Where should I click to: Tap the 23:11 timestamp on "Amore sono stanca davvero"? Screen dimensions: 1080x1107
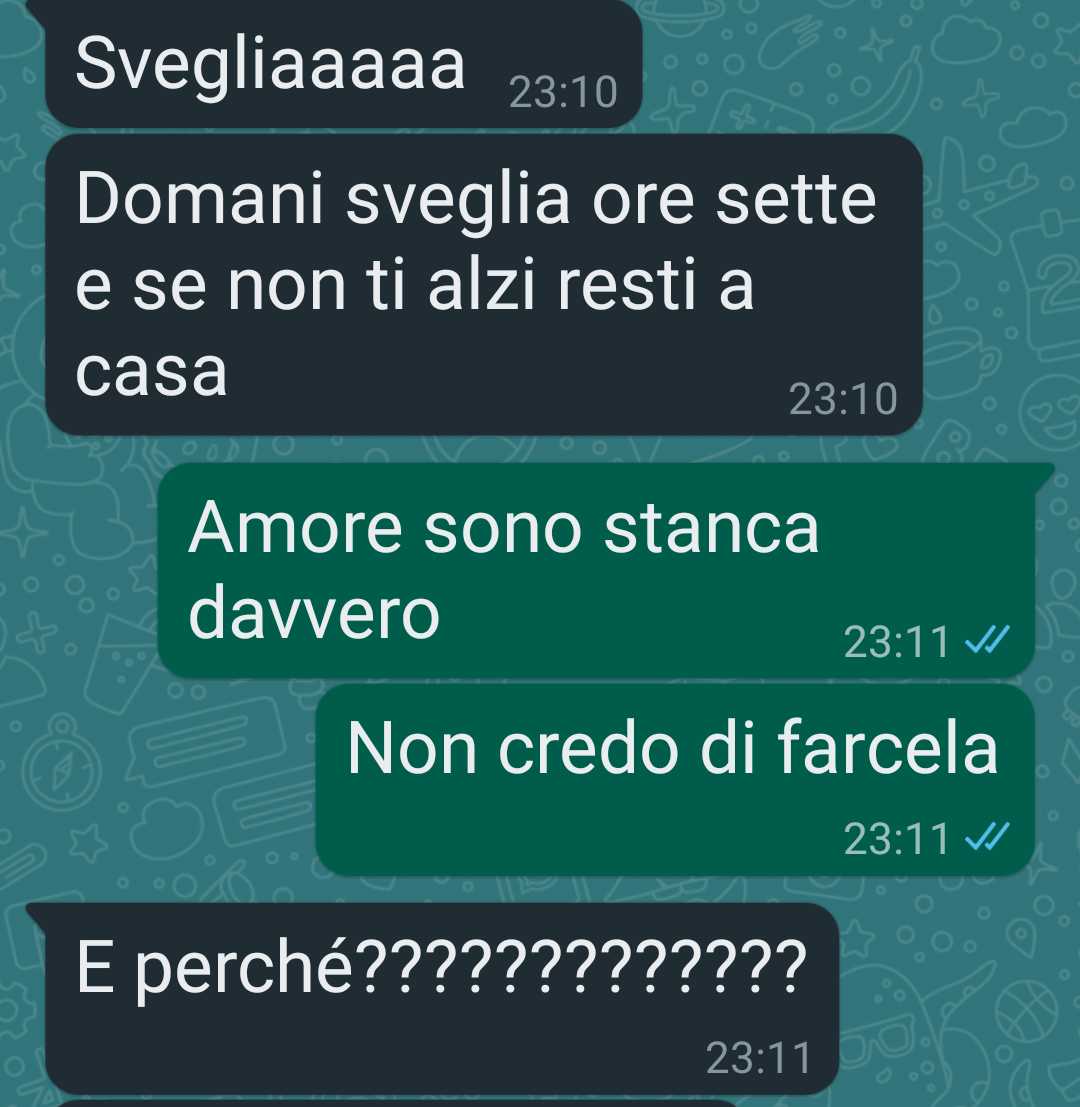click(x=896, y=642)
